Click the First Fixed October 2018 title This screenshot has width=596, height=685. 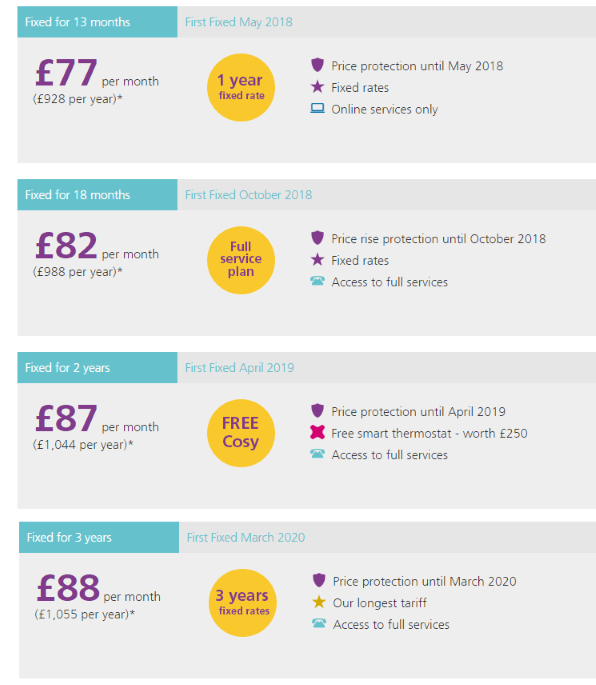(x=248, y=195)
